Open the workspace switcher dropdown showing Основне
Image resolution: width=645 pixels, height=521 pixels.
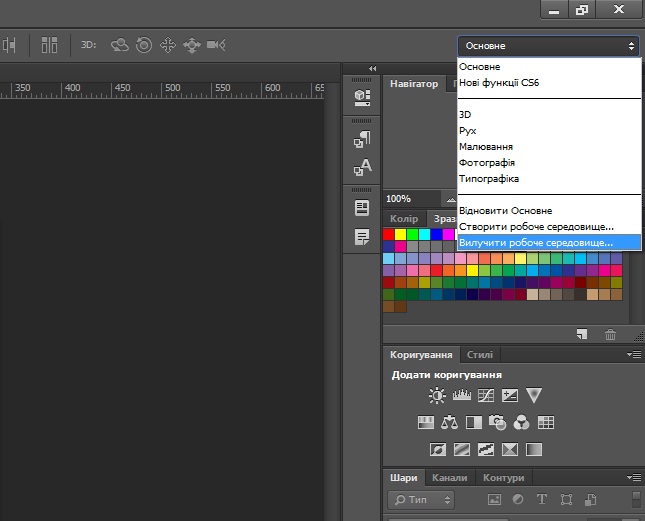[x=548, y=46]
